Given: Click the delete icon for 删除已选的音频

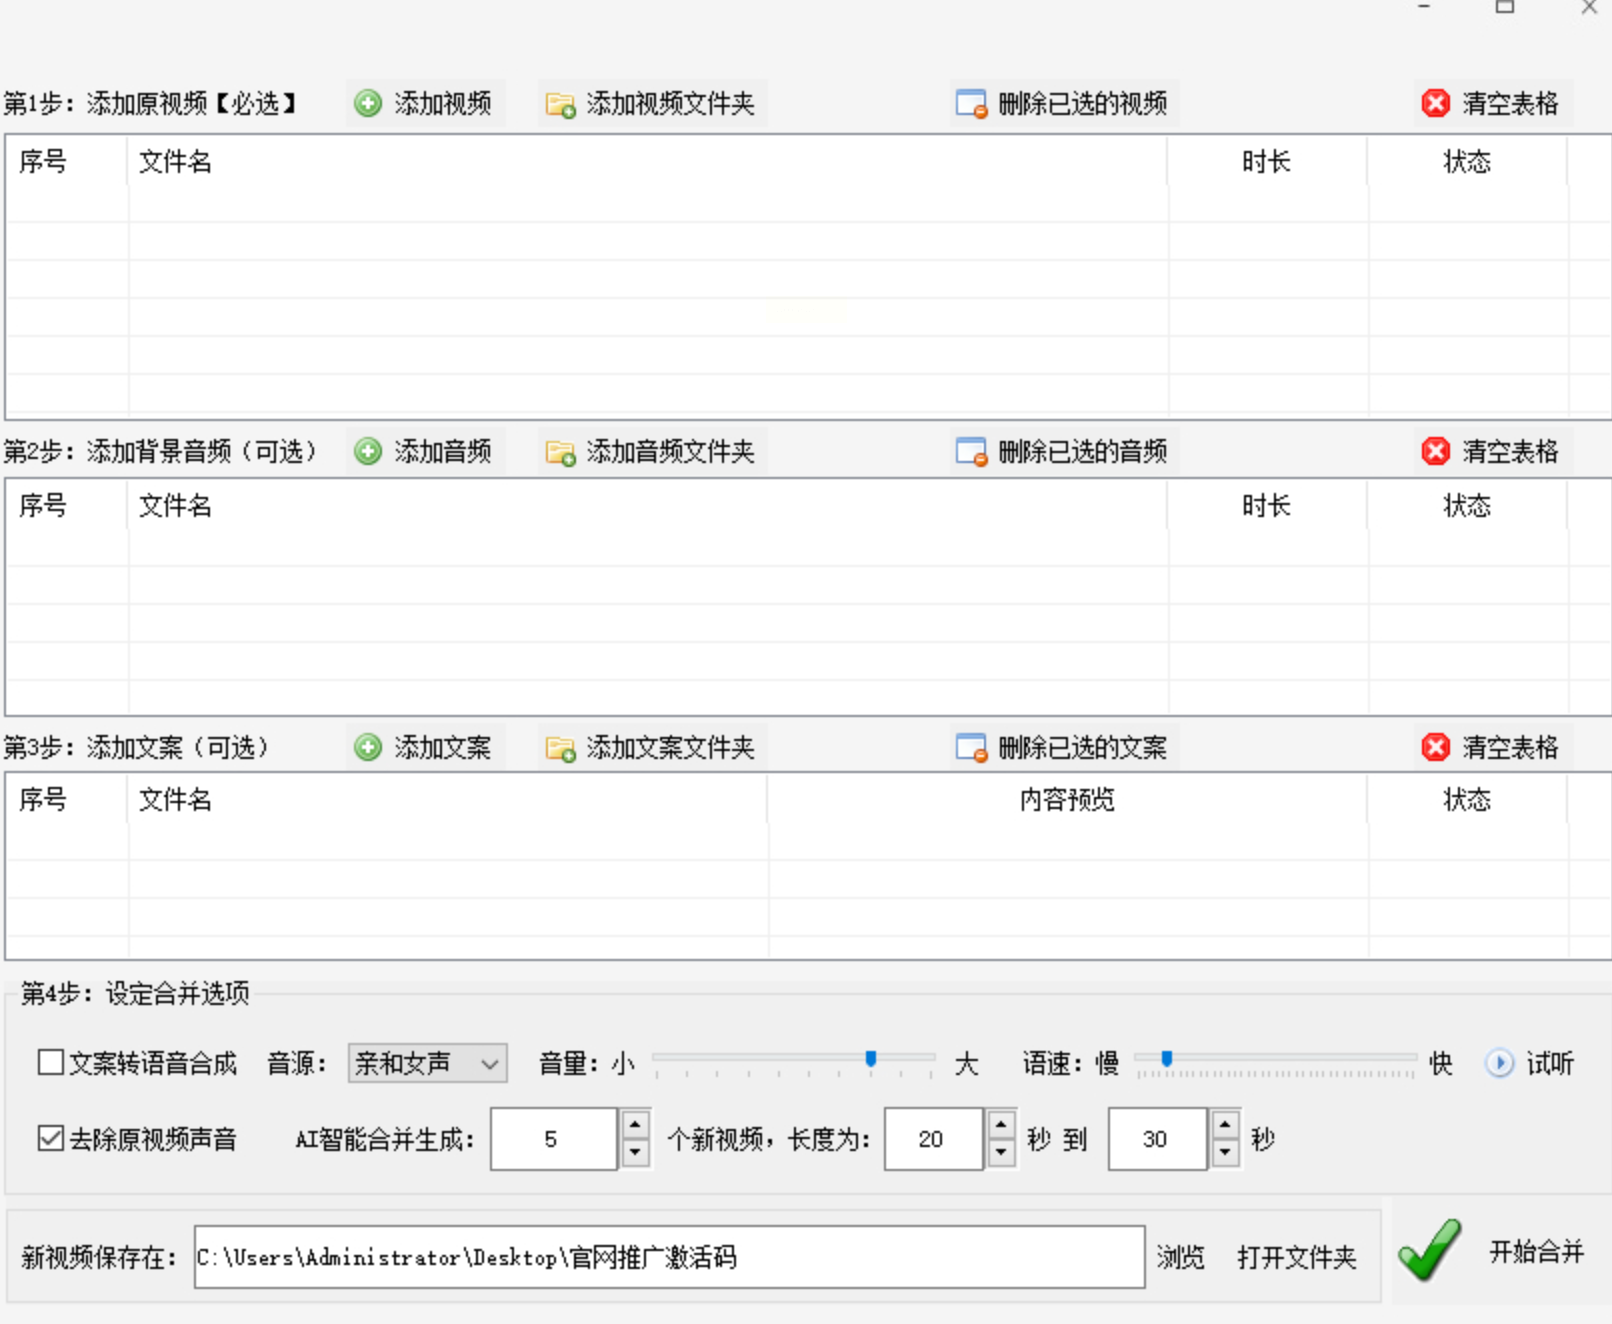Looking at the screenshot, I should pyautogui.click(x=971, y=452).
